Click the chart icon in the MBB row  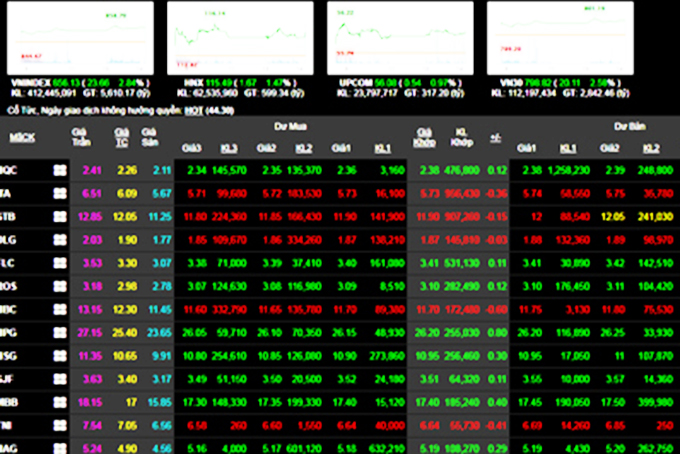59,401
